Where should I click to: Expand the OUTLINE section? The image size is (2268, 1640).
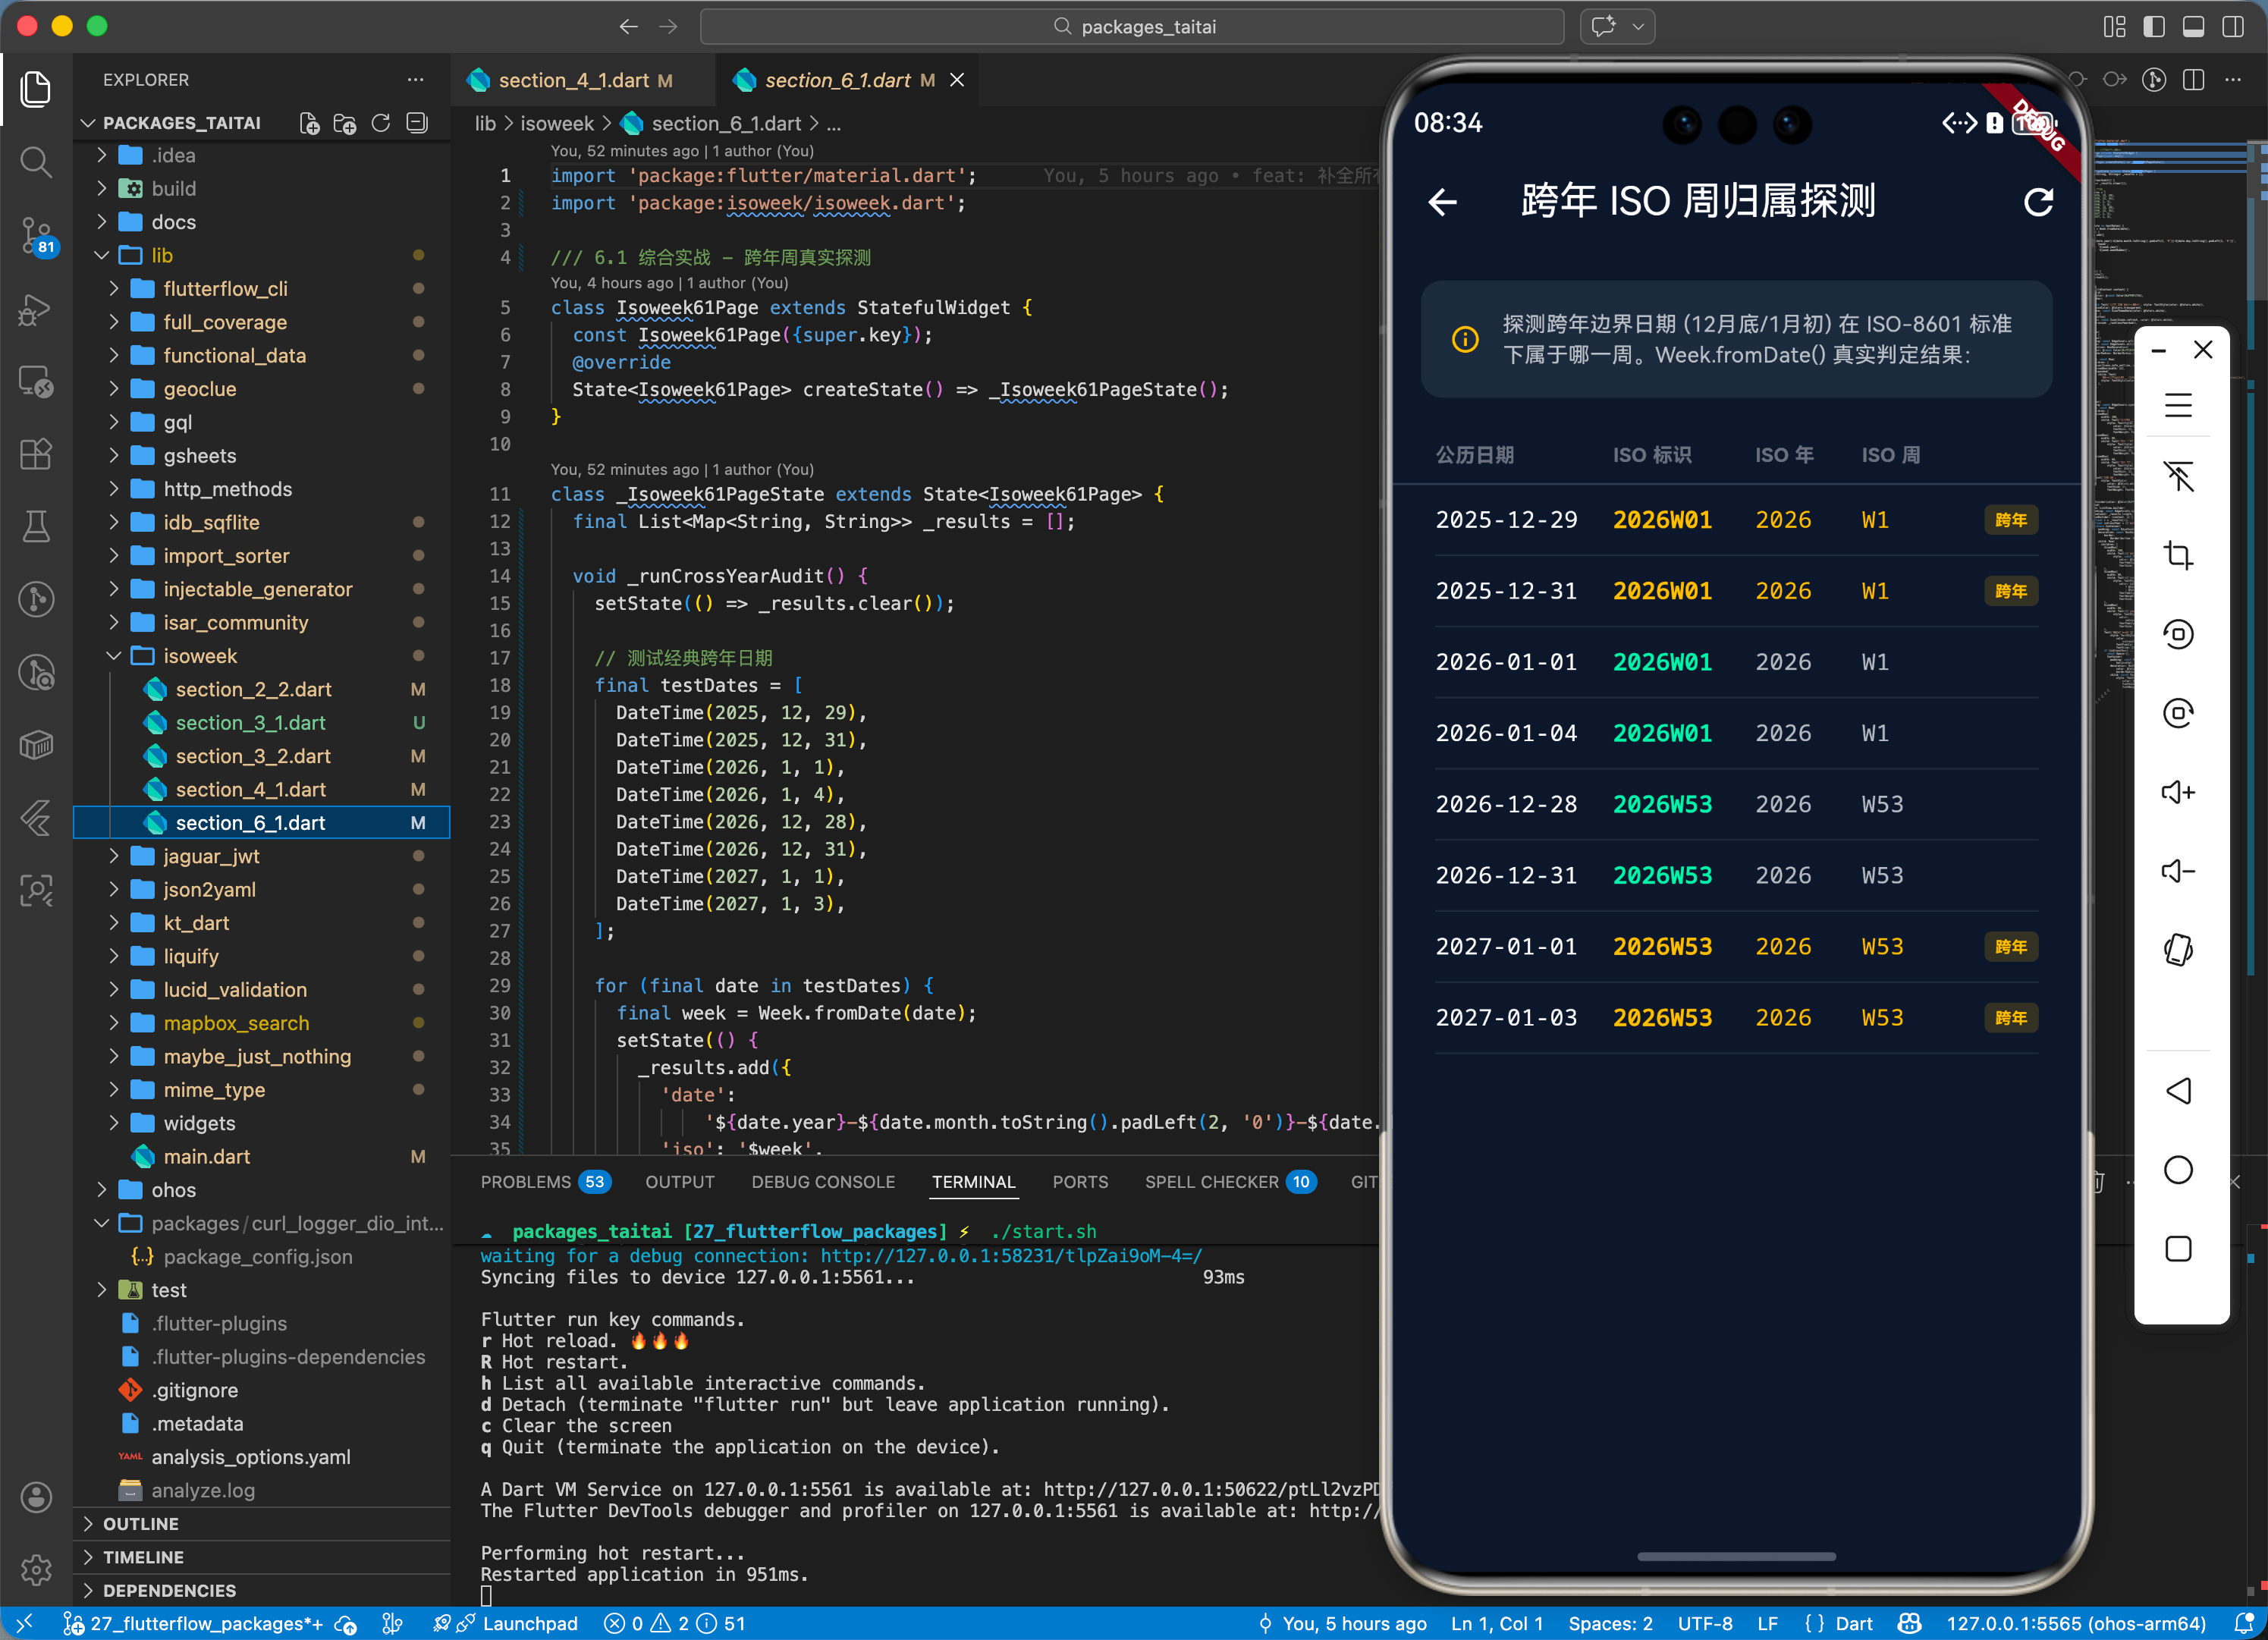tap(140, 1524)
